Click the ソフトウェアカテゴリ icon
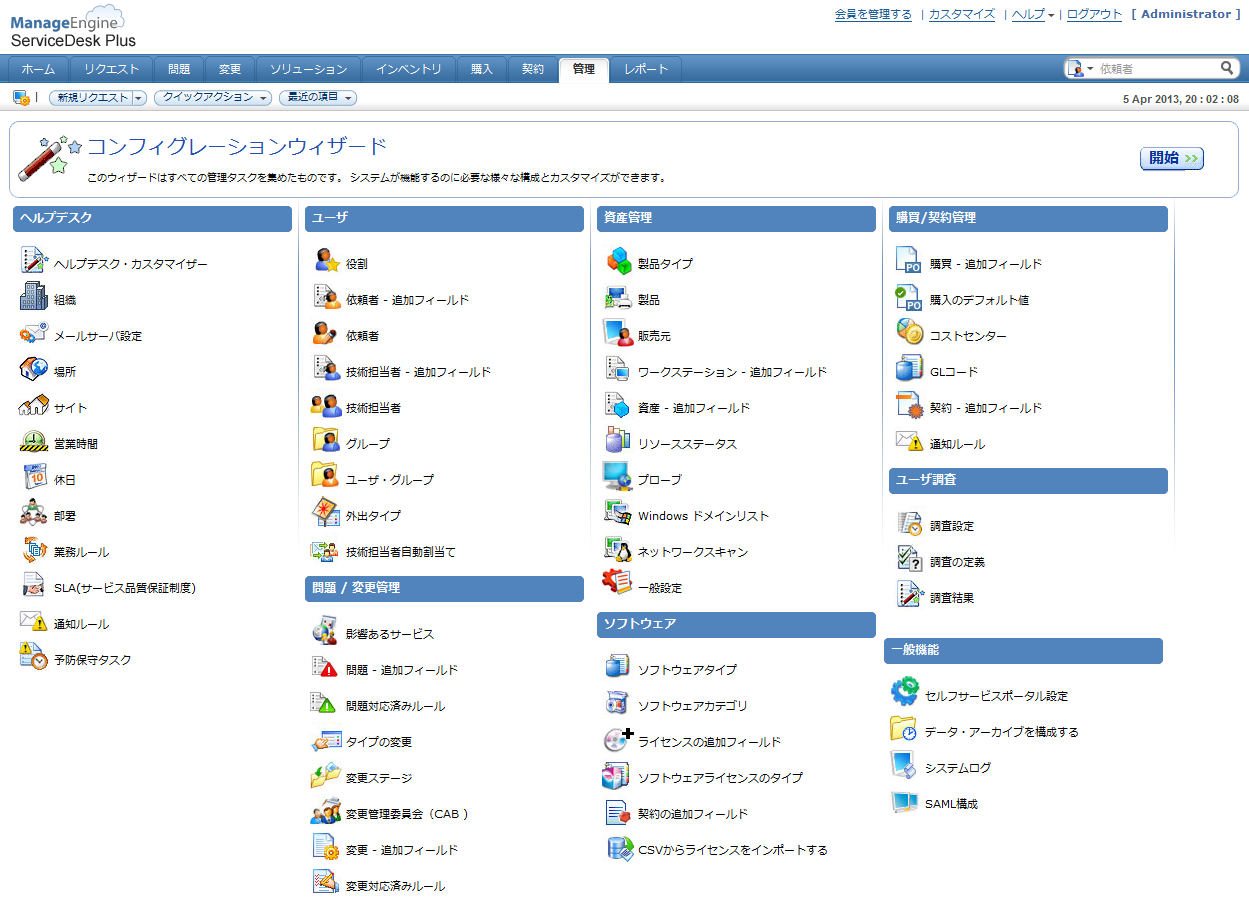This screenshot has height=901, width=1249. coord(618,704)
